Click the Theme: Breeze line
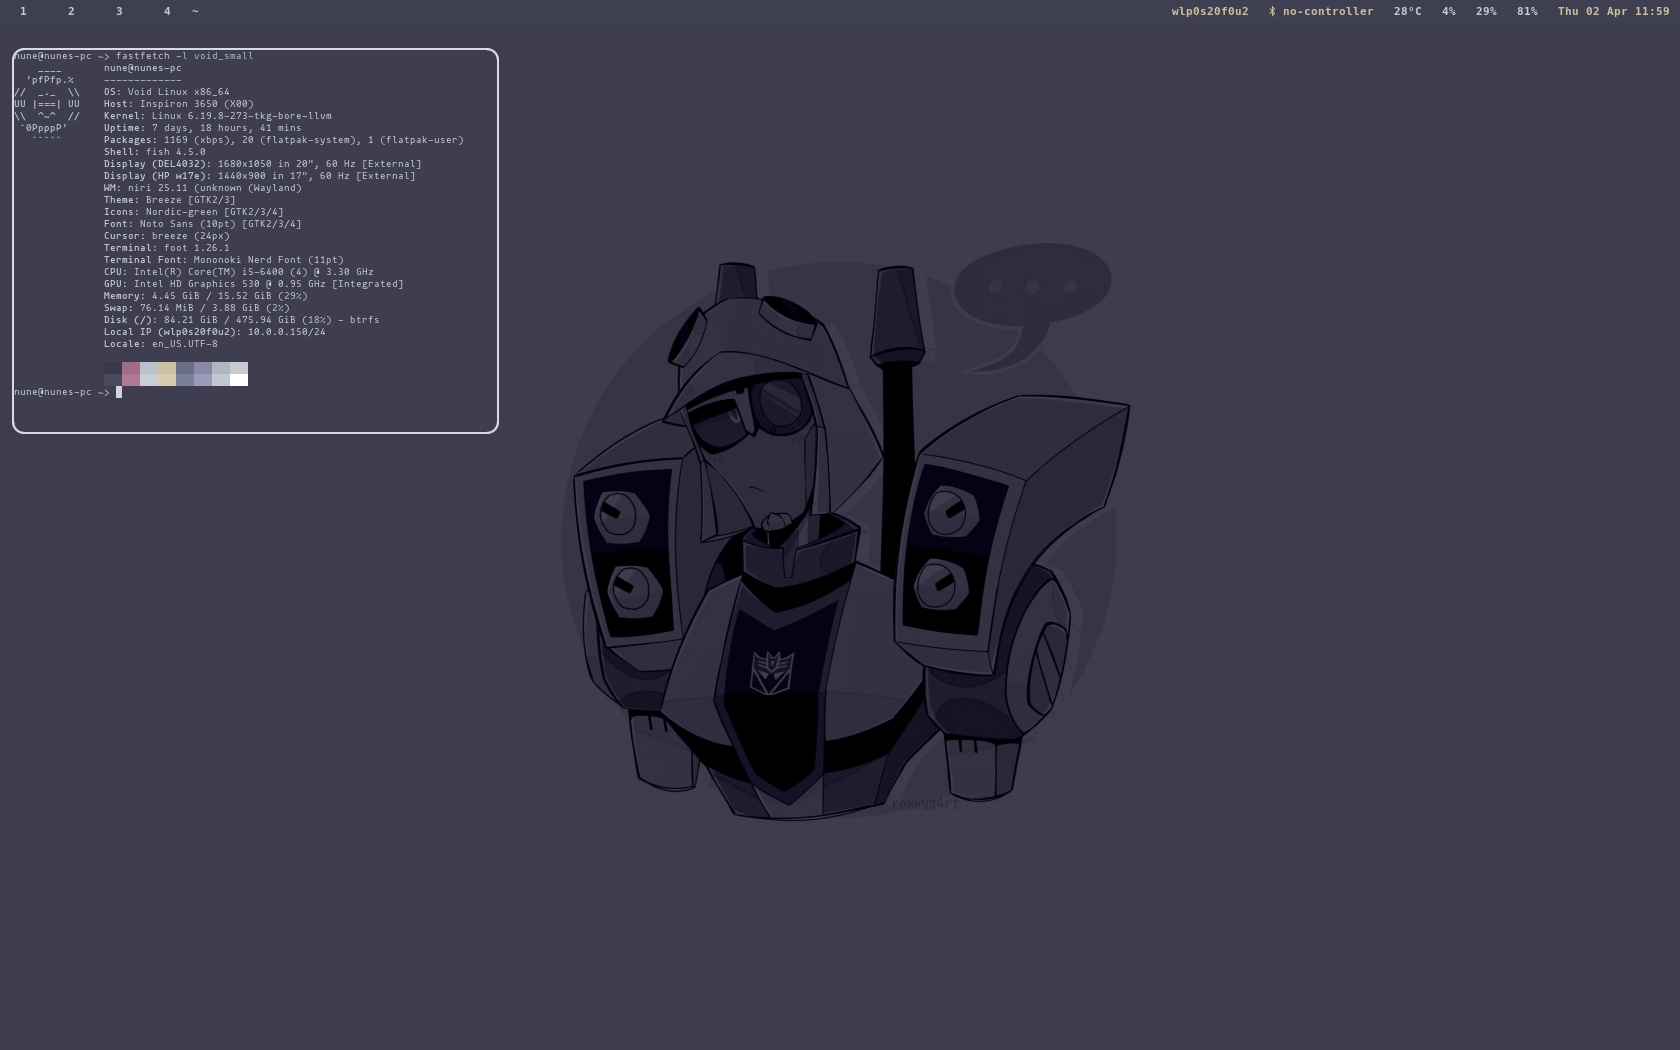The width and height of the screenshot is (1680, 1050). point(170,200)
